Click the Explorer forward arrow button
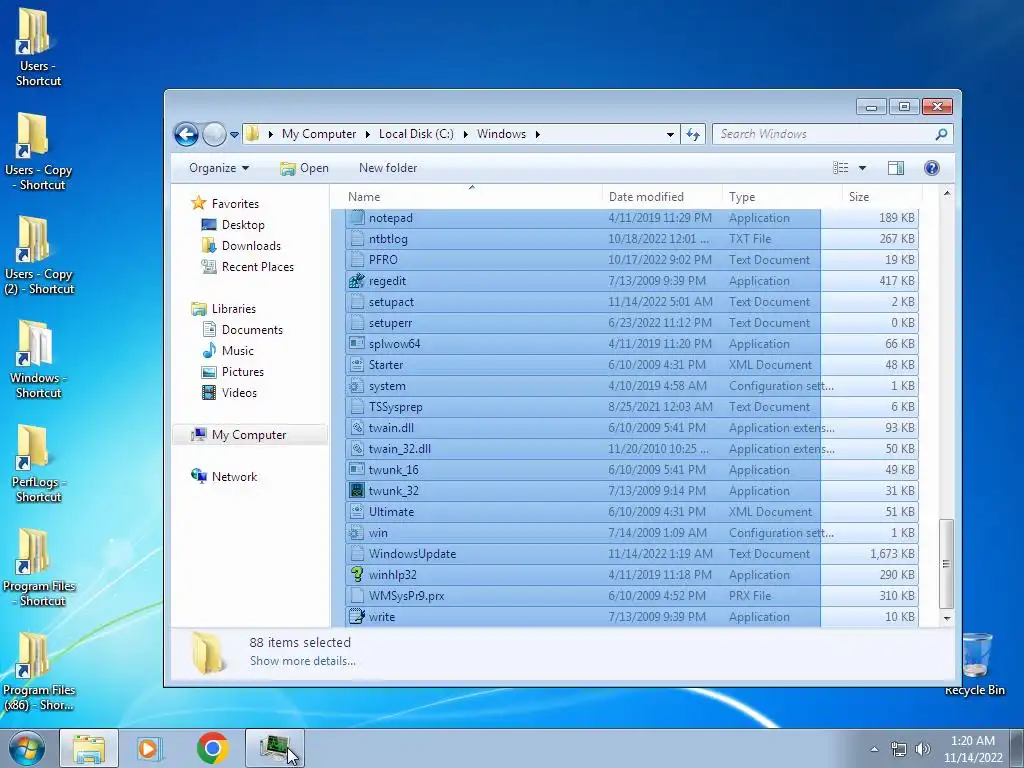 click(214, 135)
